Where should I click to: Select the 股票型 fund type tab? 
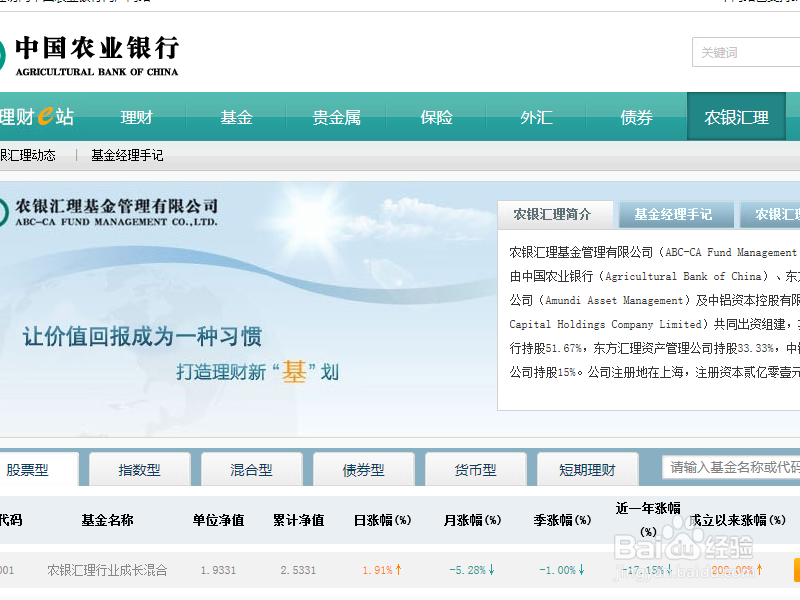pos(39,469)
